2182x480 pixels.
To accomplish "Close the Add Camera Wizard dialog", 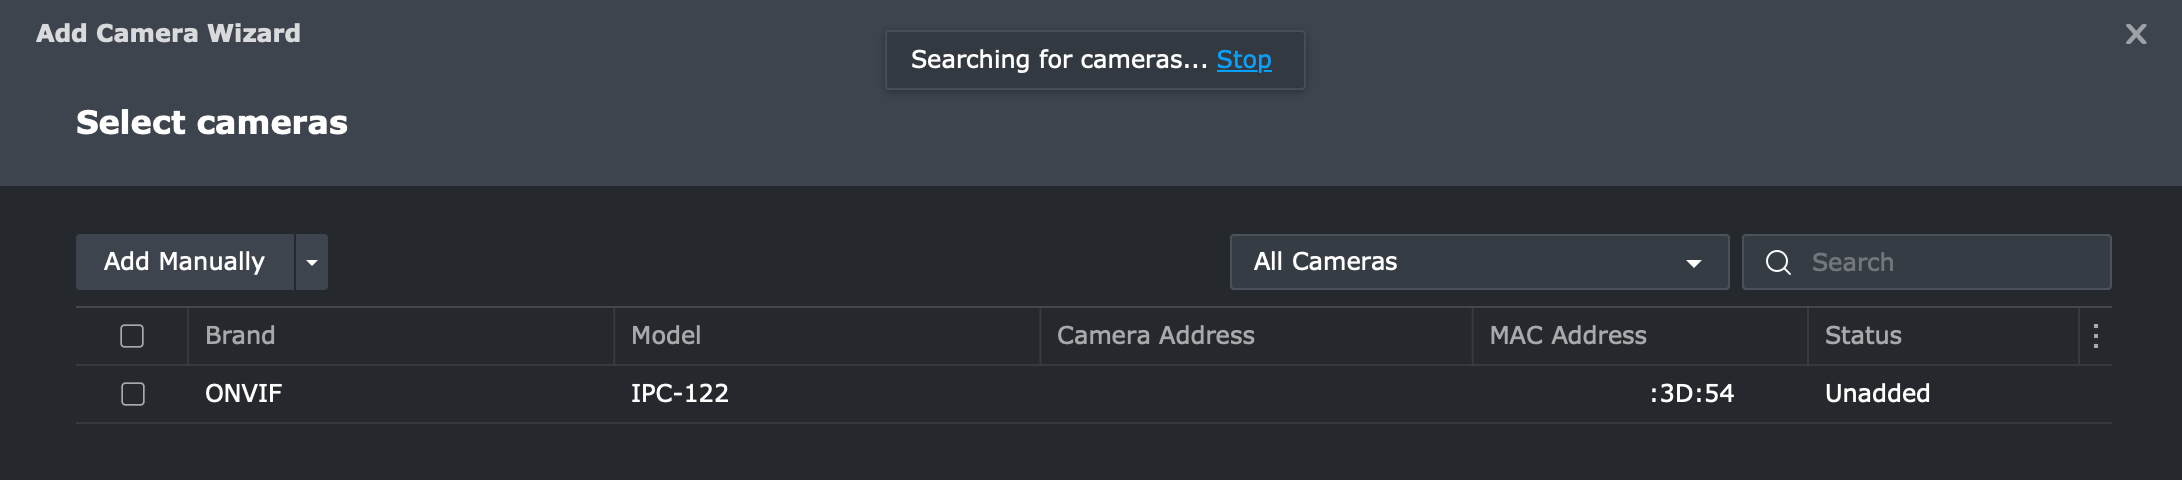I will point(2136,34).
